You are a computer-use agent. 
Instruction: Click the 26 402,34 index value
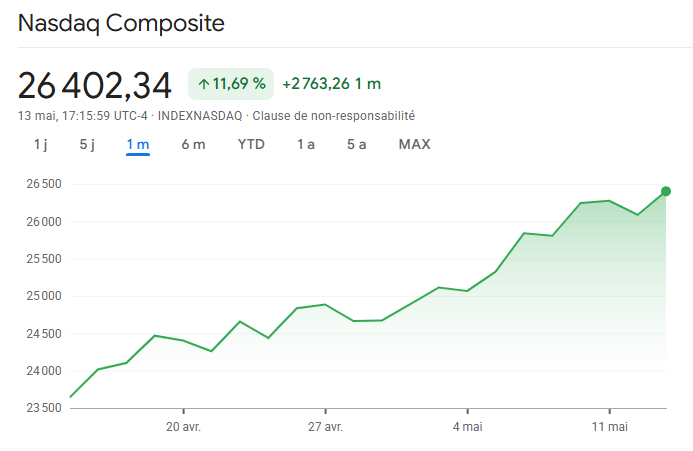tap(95, 85)
